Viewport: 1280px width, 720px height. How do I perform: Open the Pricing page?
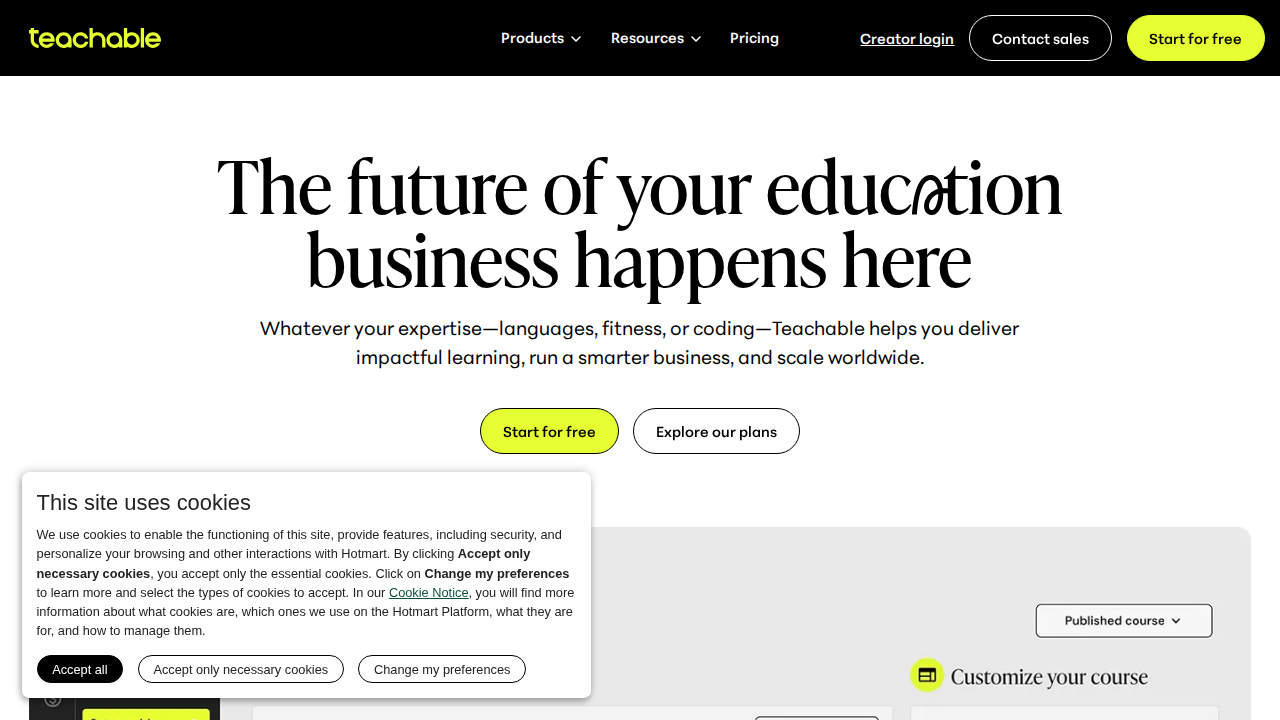pyautogui.click(x=754, y=38)
